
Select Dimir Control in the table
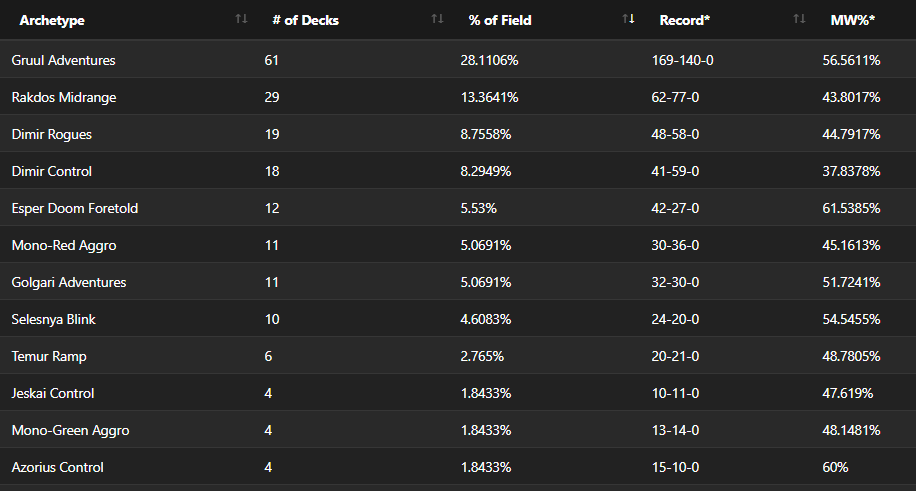pos(52,172)
